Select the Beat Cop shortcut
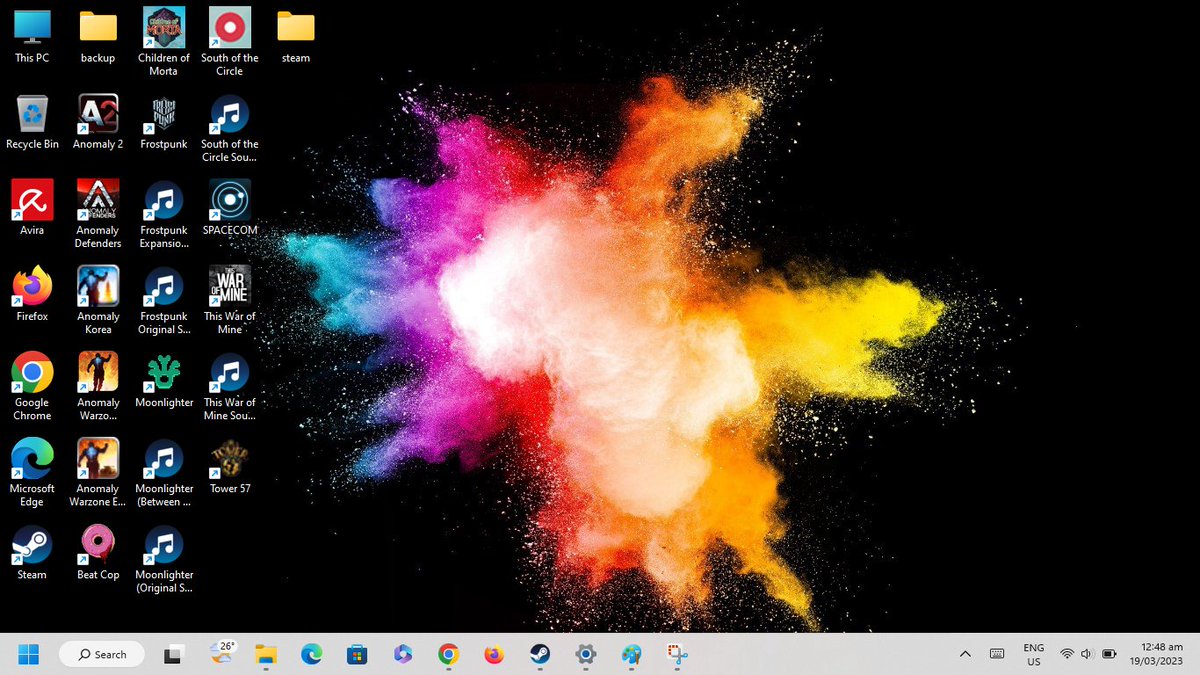This screenshot has height=675, width=1200. (x=98, y=552)
